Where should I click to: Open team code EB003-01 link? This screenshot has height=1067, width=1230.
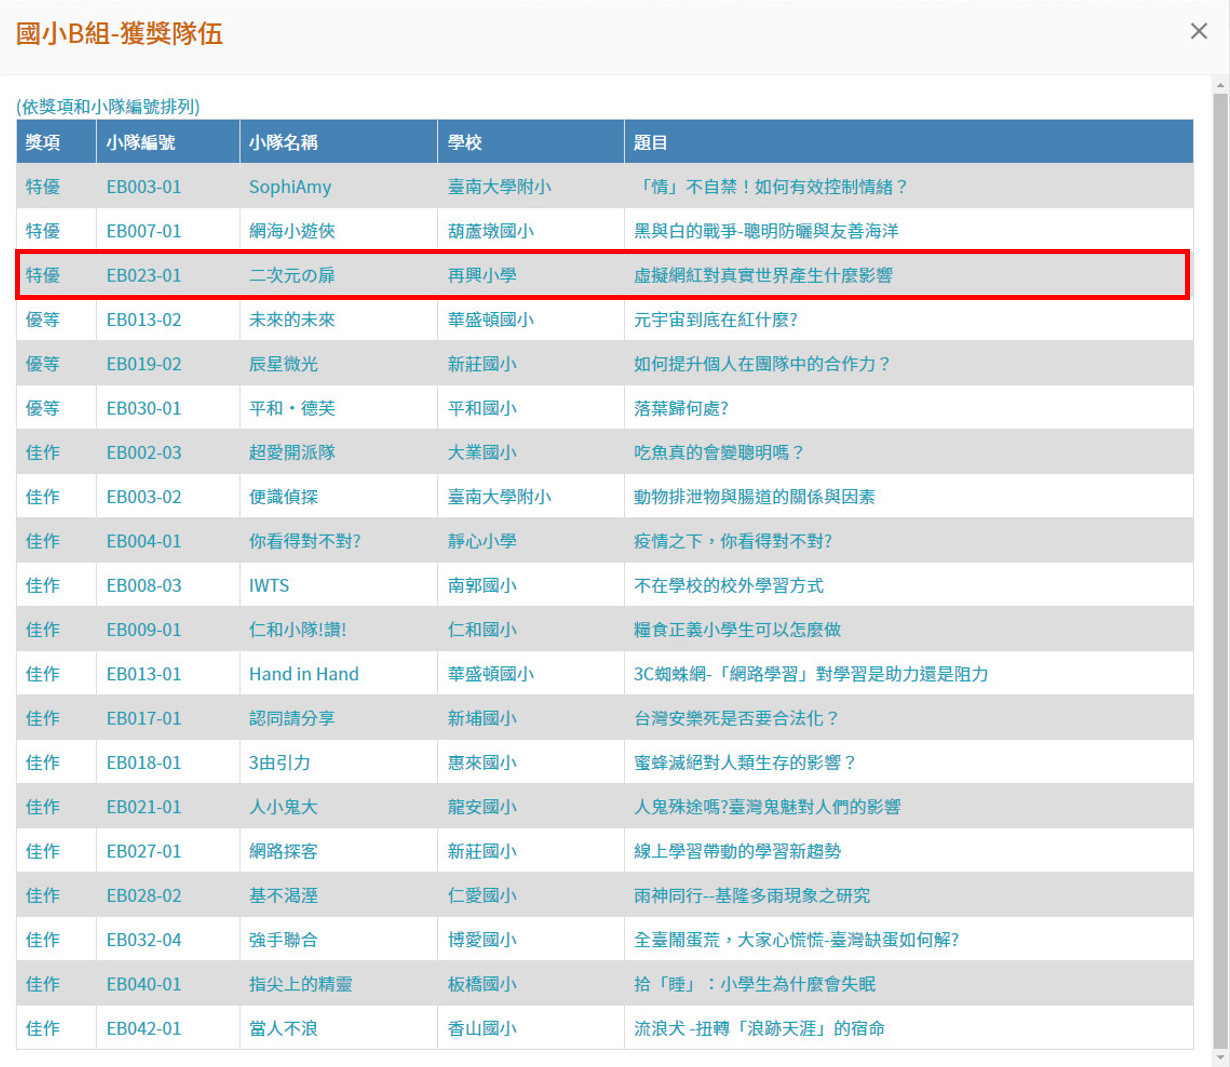tap(144, 187)
